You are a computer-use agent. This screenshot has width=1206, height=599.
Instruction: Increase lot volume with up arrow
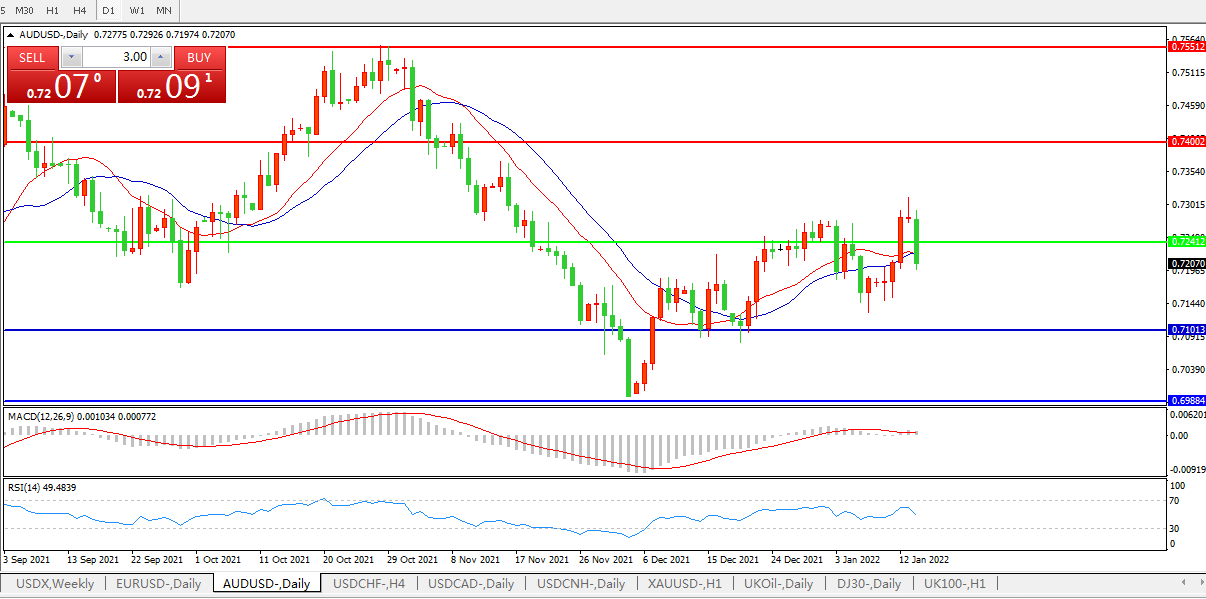(161, 57)
